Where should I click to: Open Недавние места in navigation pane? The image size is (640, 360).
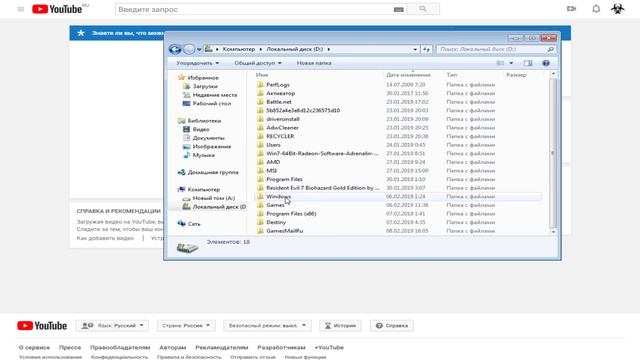coord(215,95)
